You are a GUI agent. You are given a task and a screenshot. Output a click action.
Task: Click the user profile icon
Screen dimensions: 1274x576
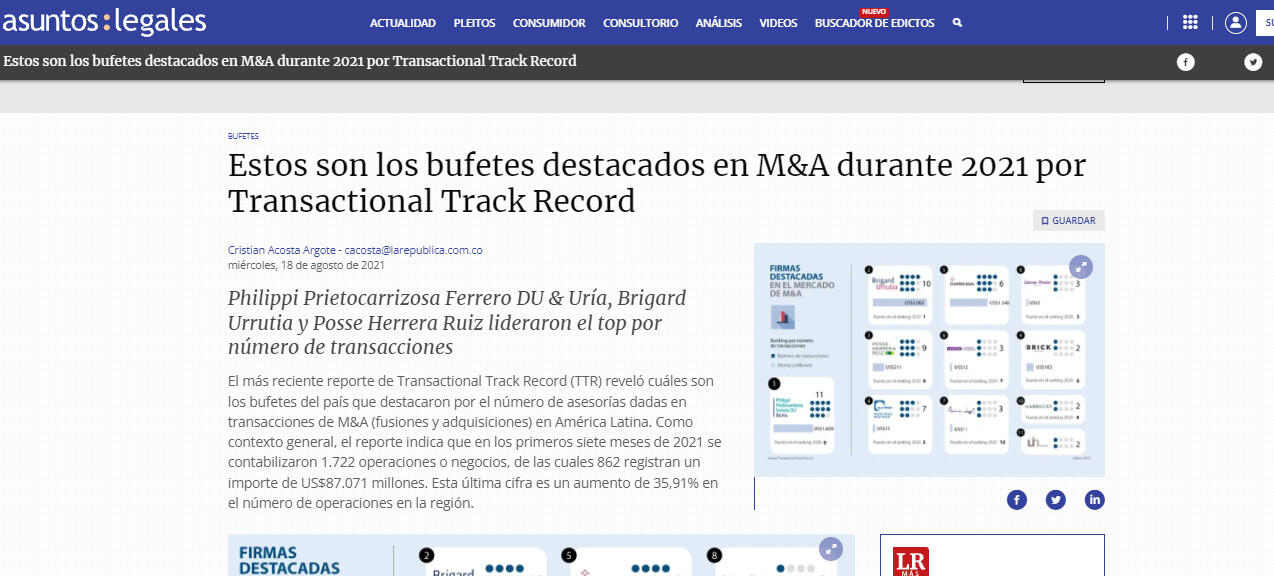[x=1235, y=22]
